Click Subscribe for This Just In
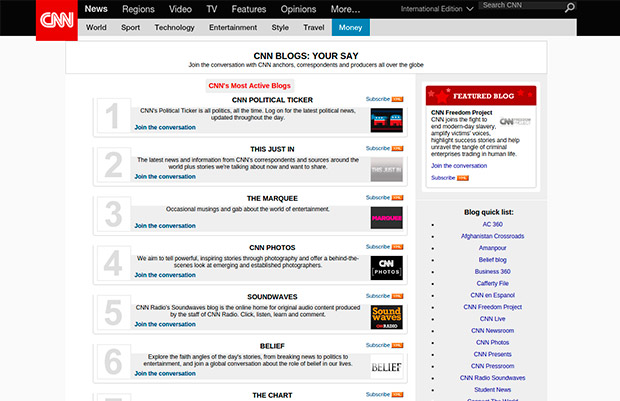This screenshot has height=401, width=620. [378, 148]
